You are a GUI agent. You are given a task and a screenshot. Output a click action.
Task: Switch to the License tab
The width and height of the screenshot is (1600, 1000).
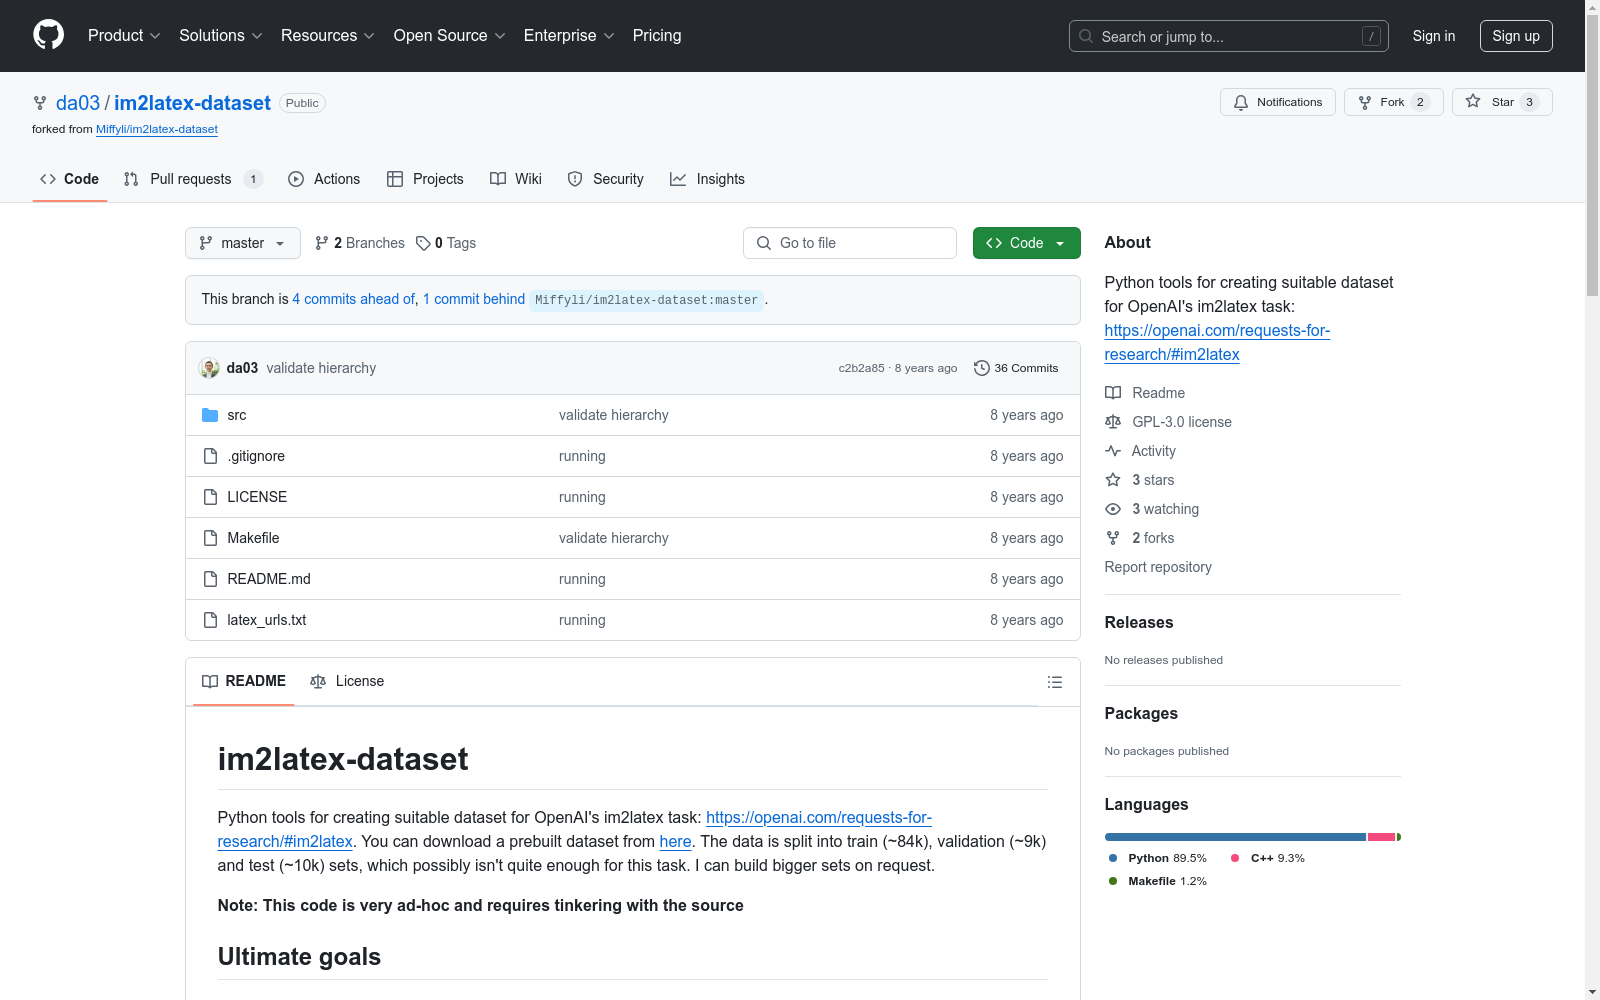(x=347, y=681)
